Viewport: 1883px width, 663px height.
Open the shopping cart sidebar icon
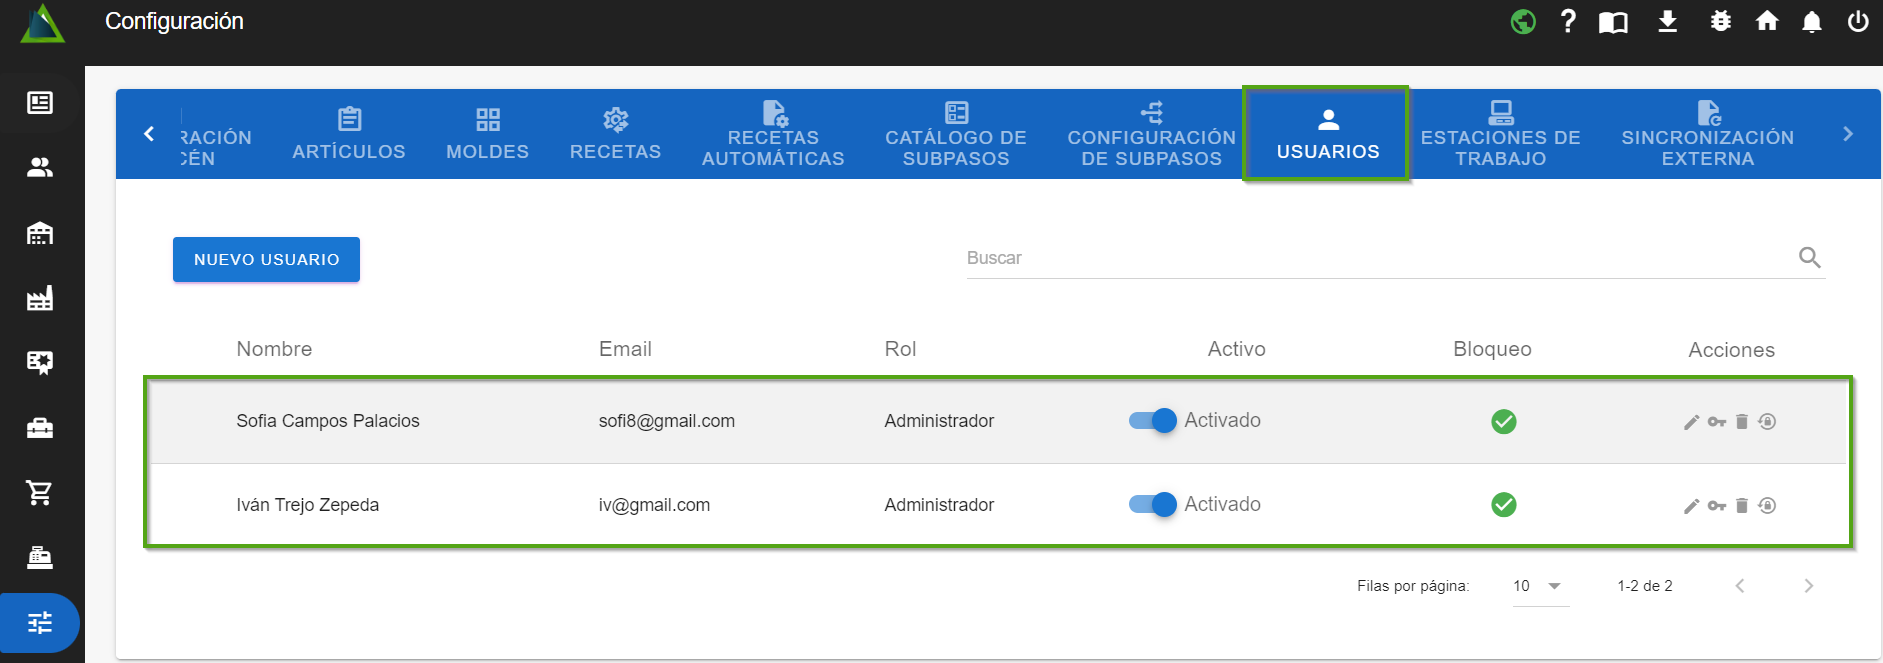pyautogui.click(x=40, y=492)
